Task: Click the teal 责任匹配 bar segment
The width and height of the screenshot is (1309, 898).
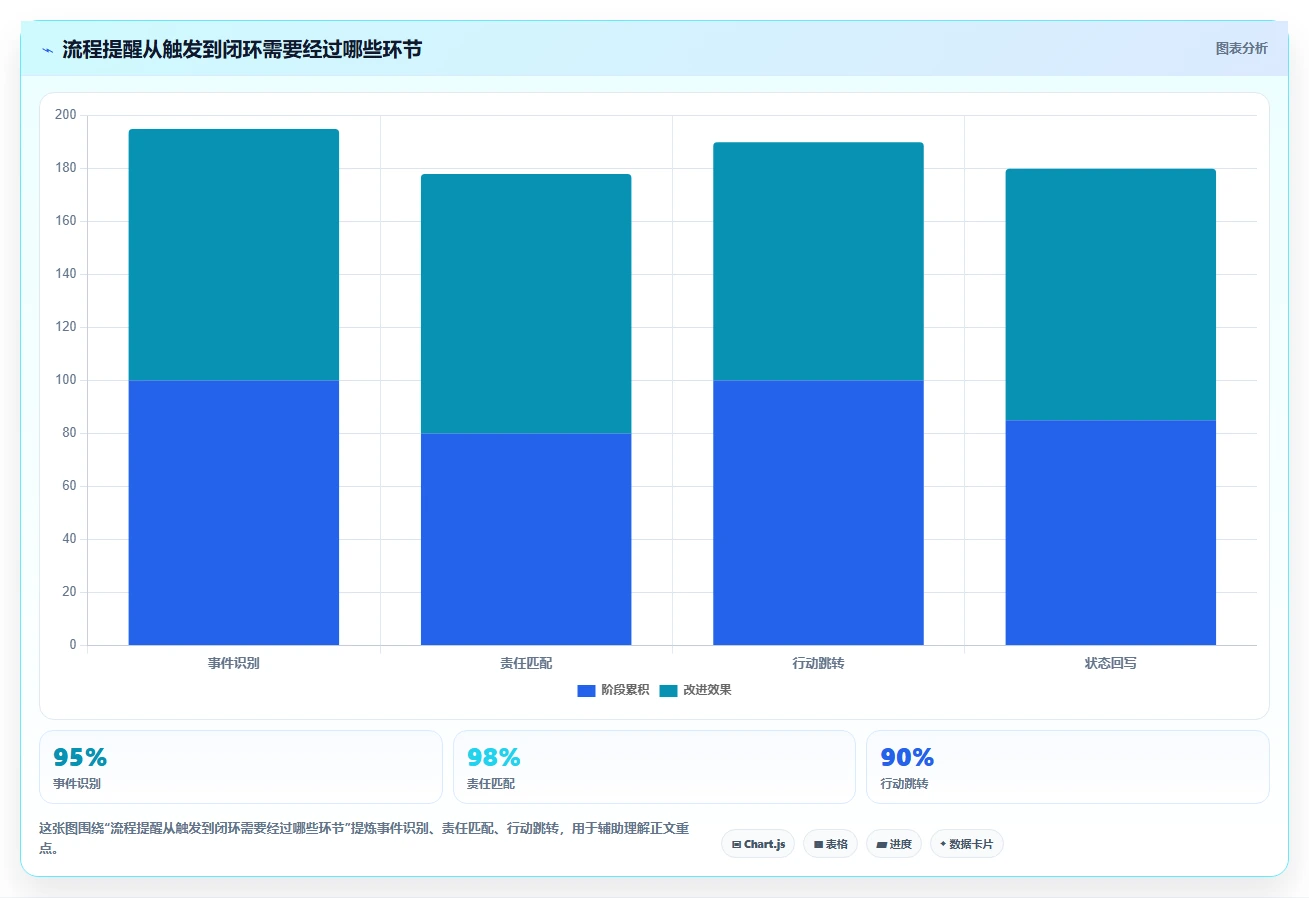Action: click(526, 304)
